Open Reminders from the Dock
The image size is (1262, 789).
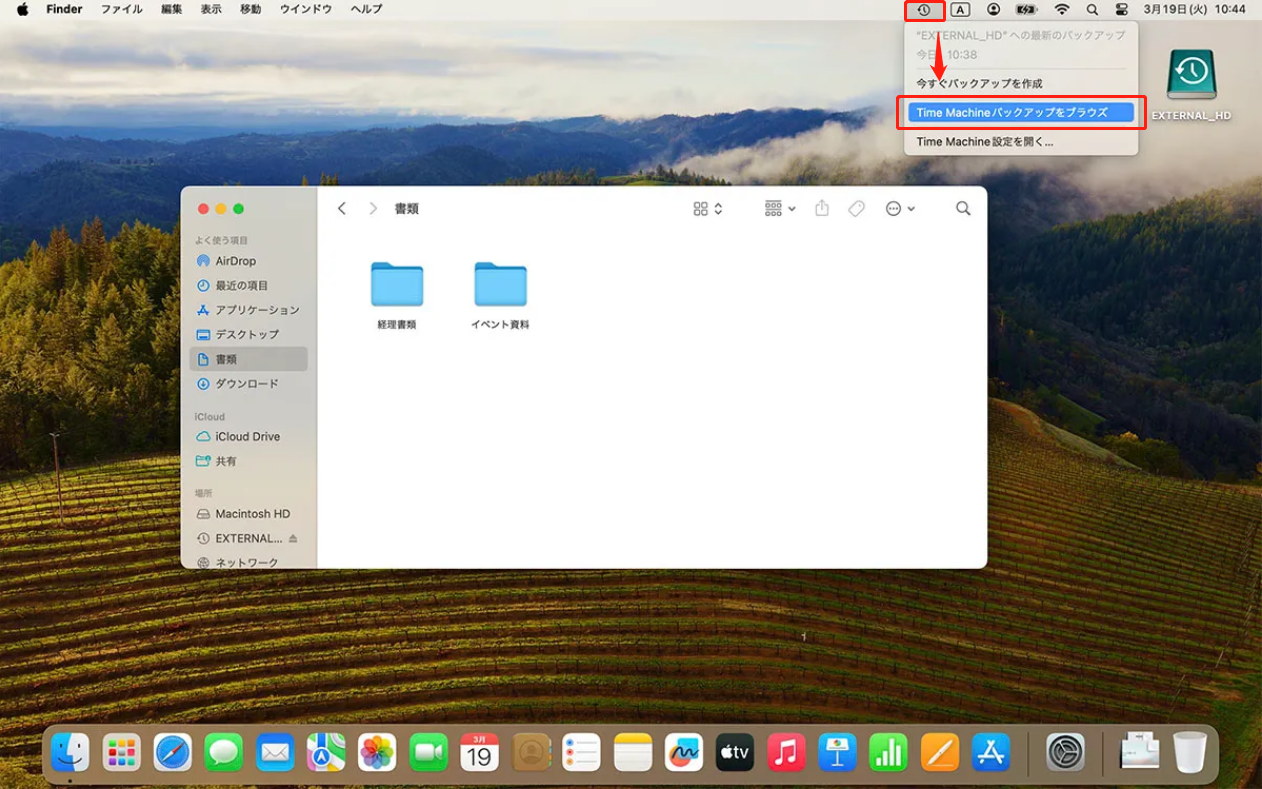click(x=582, y=752)
